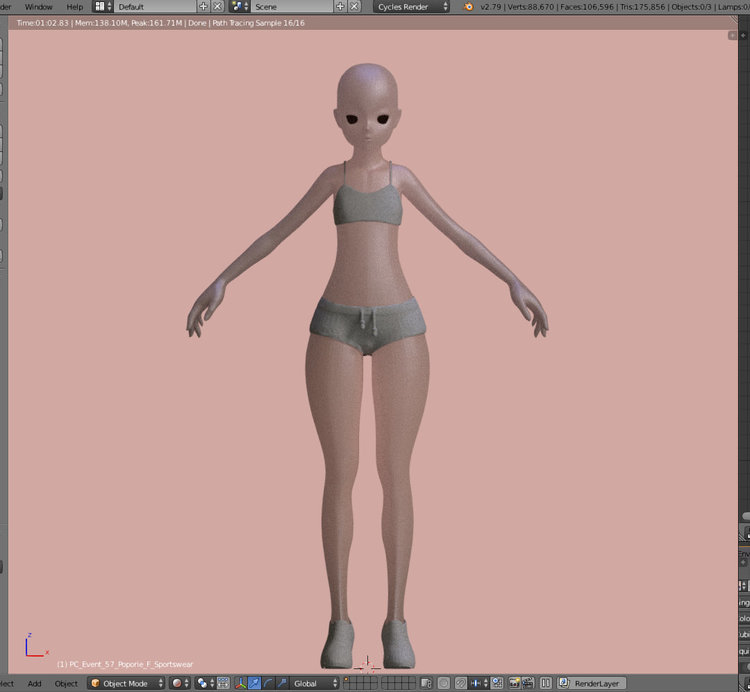Click the rendered character model's head
Viewport: 750px width, 692px height.
(367, 105)
